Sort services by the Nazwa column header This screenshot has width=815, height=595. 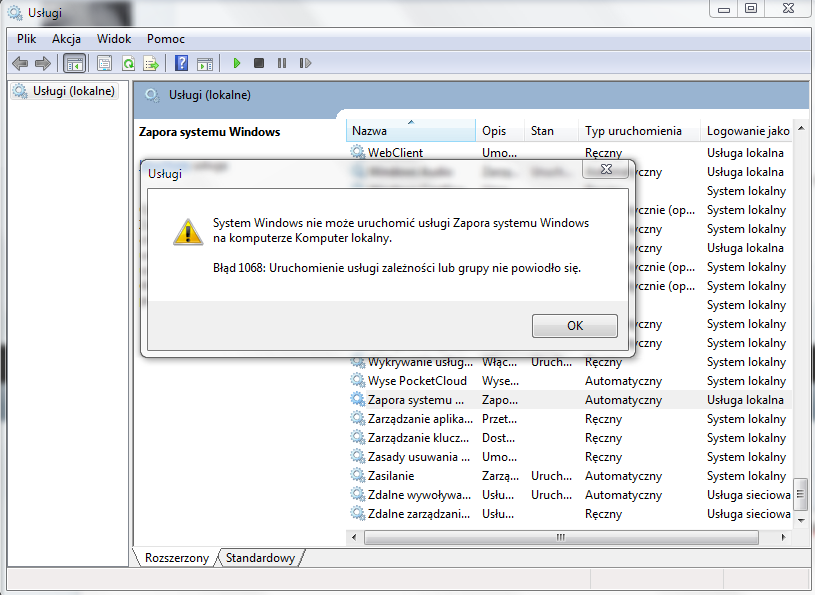point(411,131)
